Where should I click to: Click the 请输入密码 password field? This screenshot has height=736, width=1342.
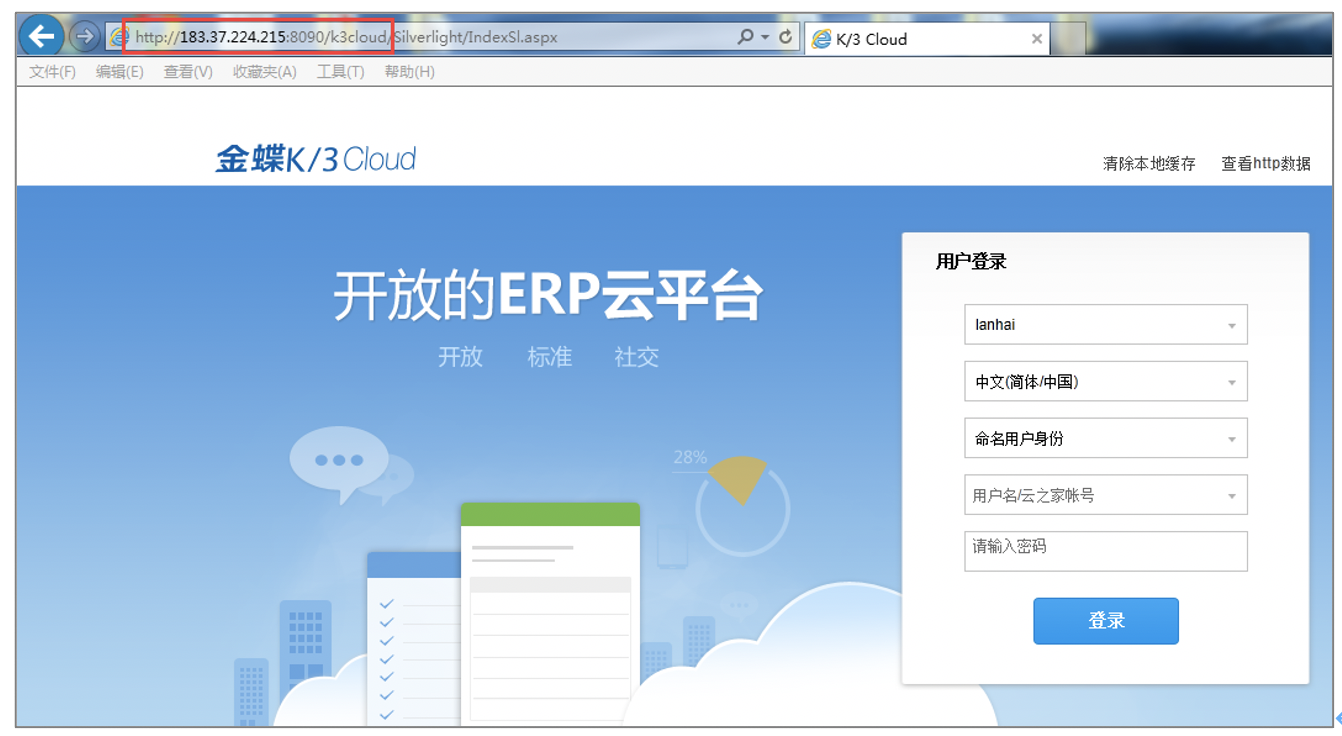click(1106, 551)
